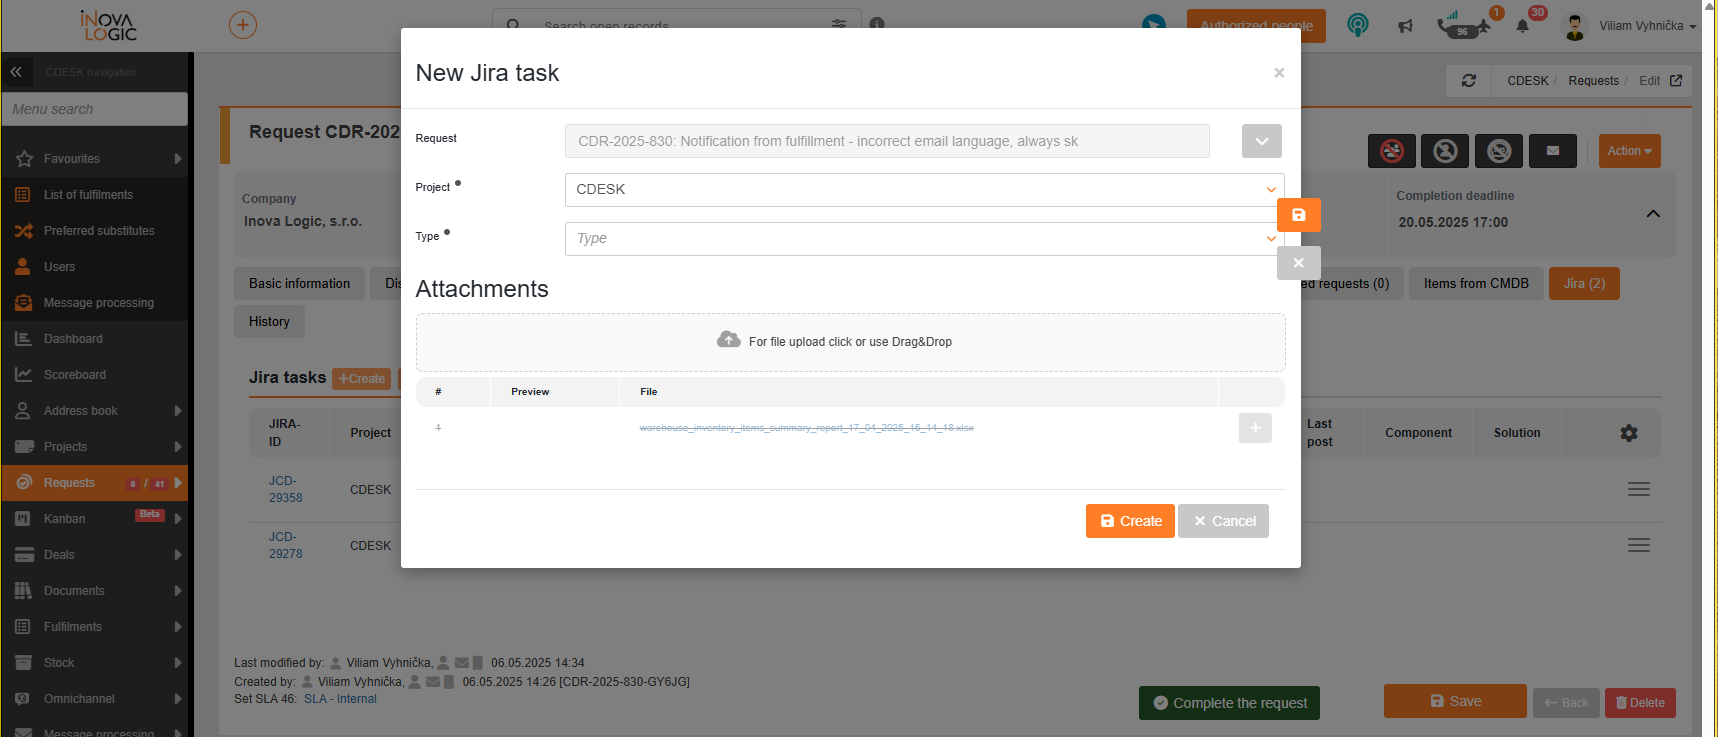
Task: Open Deals menu item
Action: (x=95, y=555)
